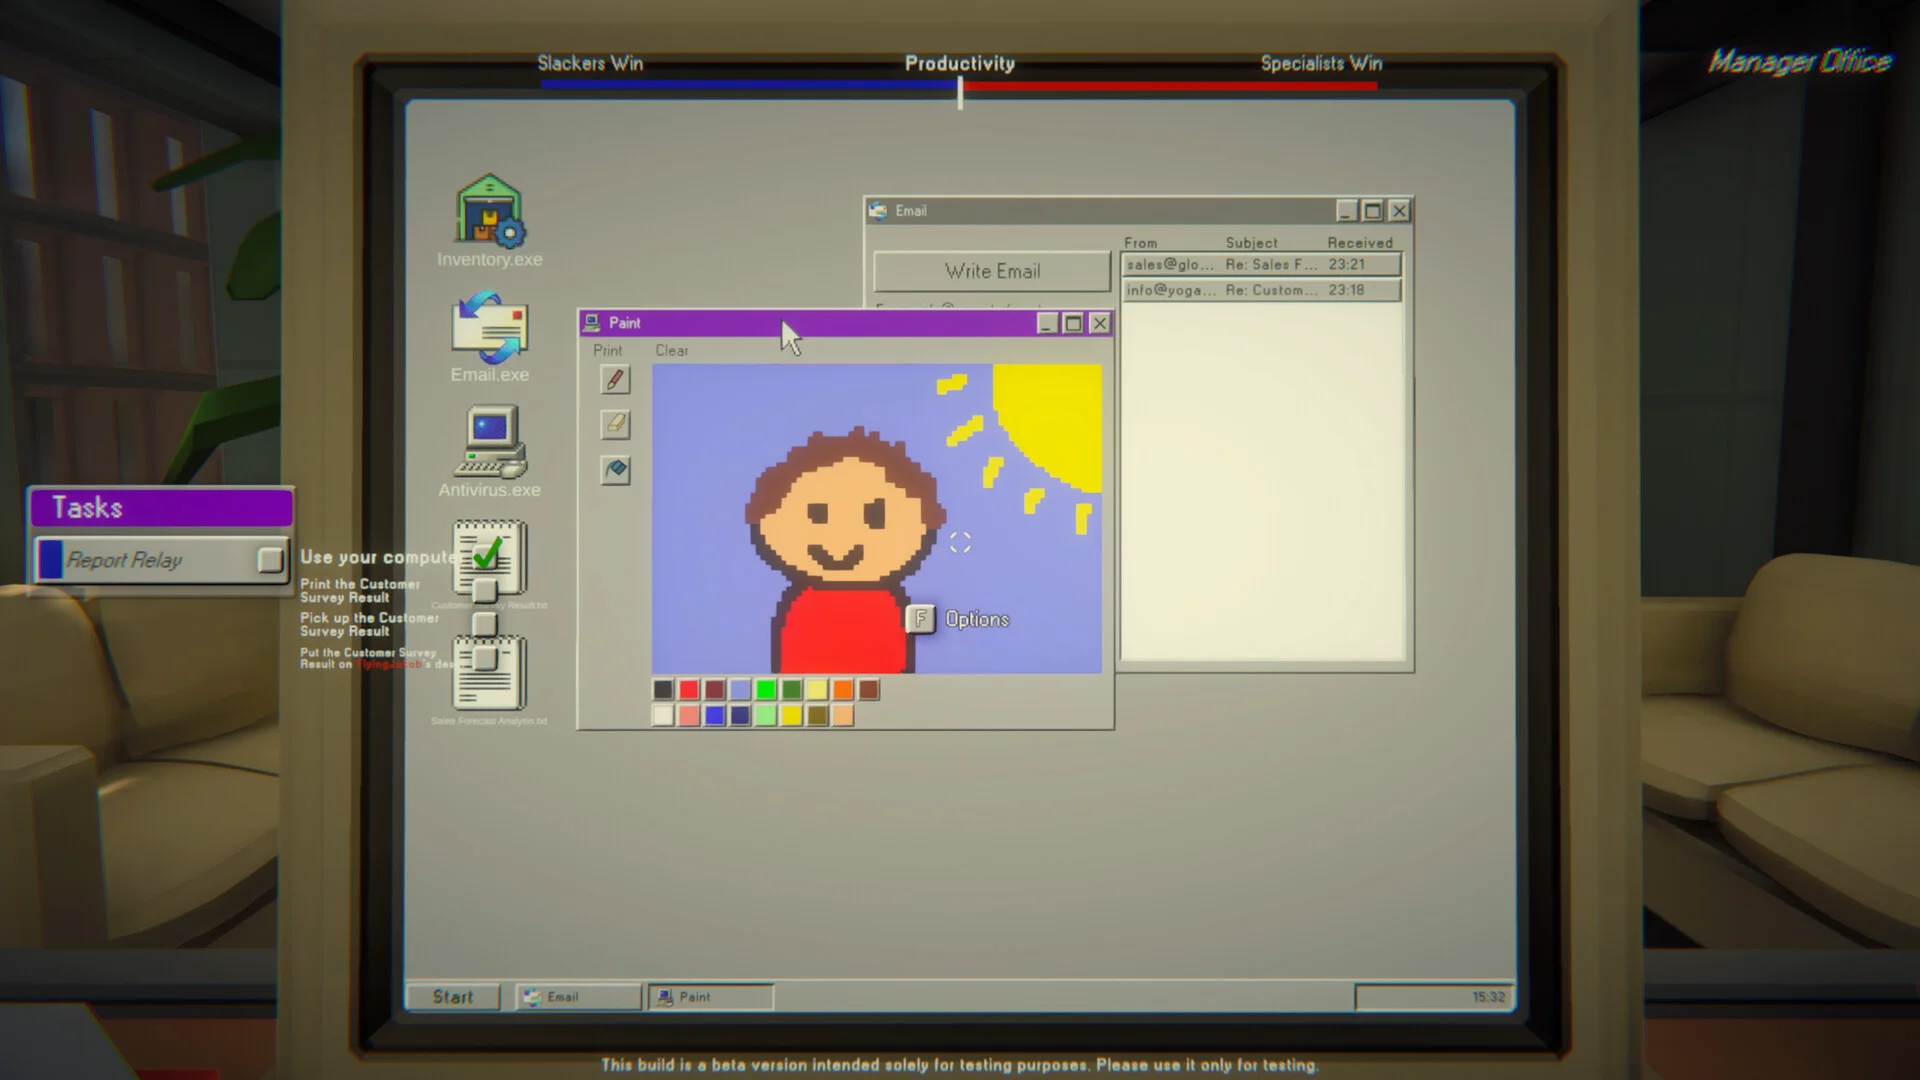The image size is (1920, 1080).
Task: Launch Email.exe from the desktop
Action: (x=489, y=330)
